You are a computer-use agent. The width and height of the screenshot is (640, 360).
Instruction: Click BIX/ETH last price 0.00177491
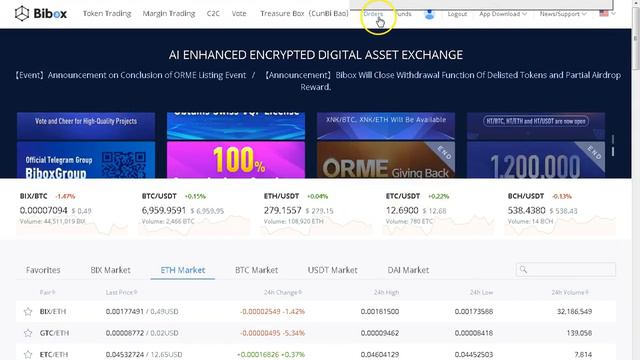(124, 311)
